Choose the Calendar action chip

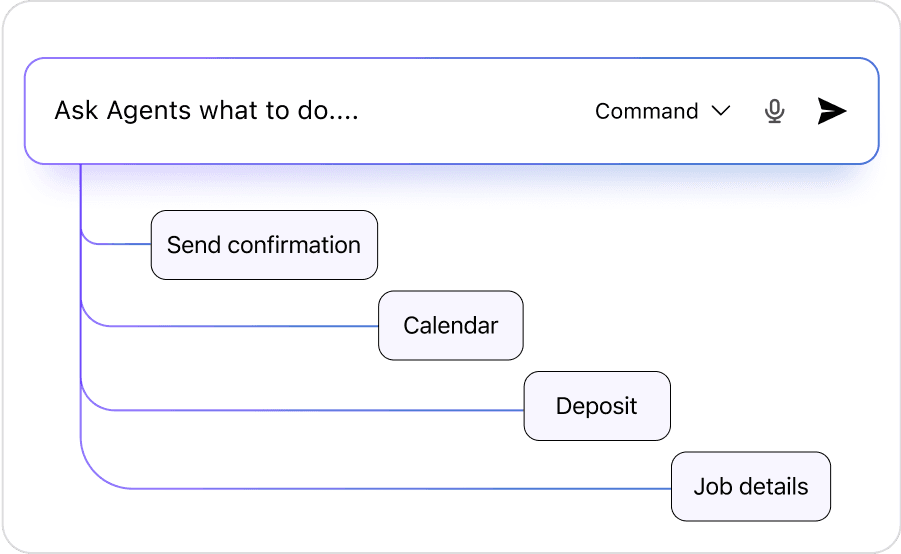[x=450, y=326]
